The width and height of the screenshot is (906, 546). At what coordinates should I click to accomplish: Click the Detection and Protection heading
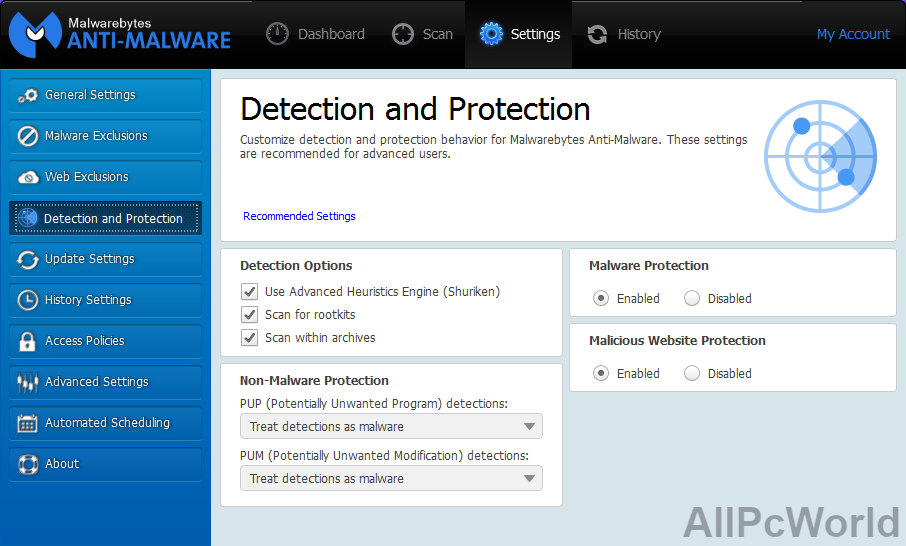pos(415,109)
